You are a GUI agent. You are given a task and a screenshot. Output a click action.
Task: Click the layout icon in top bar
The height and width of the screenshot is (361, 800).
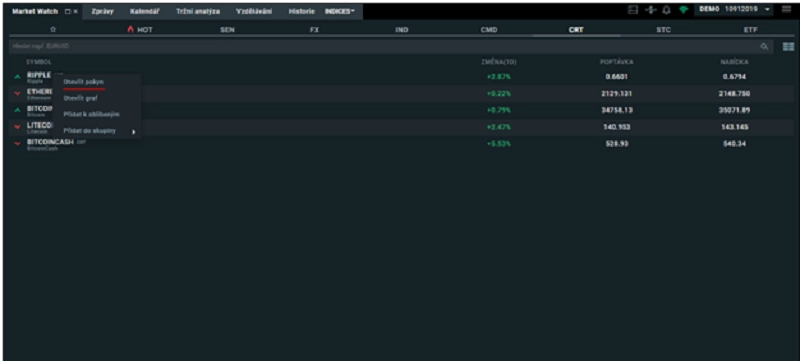[x=633, y=10]
